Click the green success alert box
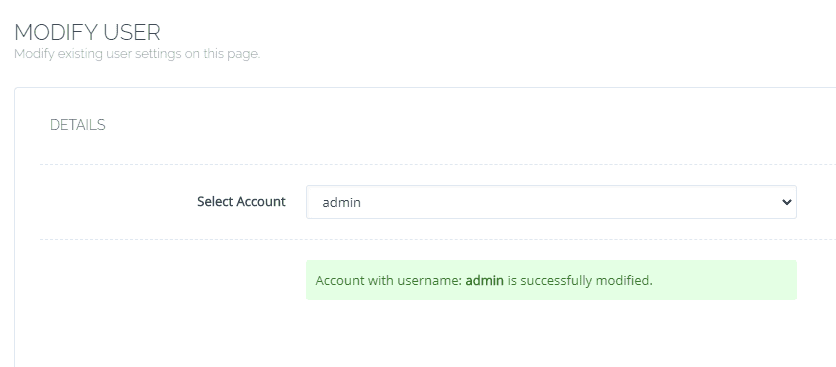This screenshot has height=367, width=836. tap(551, 280)
